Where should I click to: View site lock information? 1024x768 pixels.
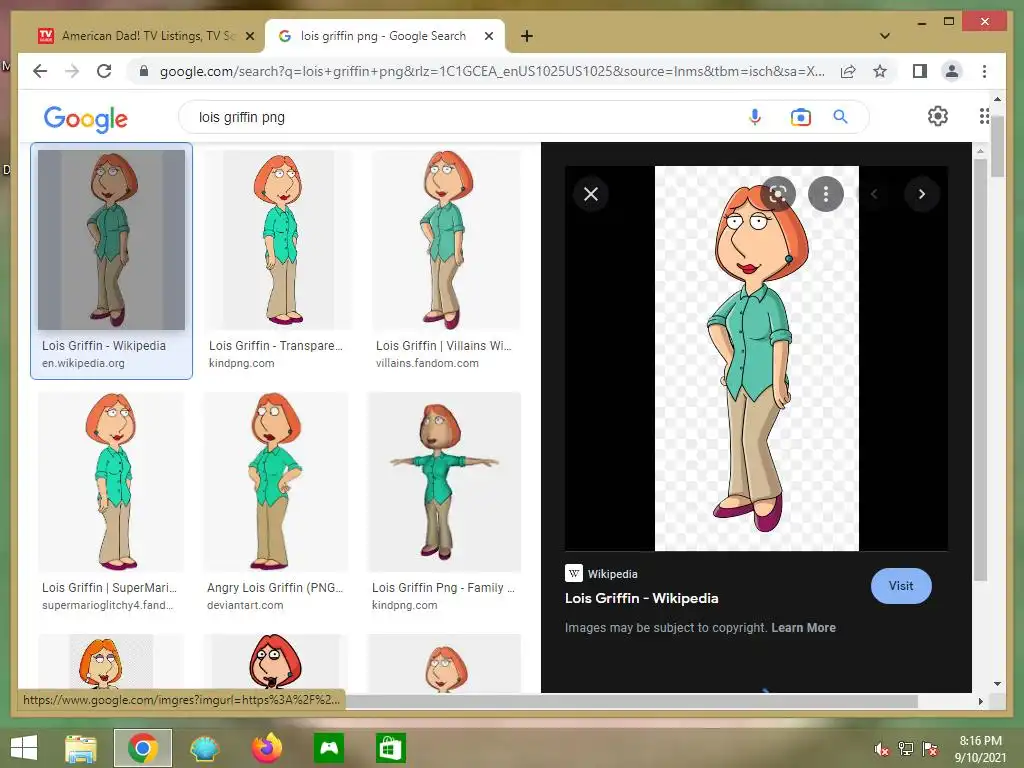(144, 71)
